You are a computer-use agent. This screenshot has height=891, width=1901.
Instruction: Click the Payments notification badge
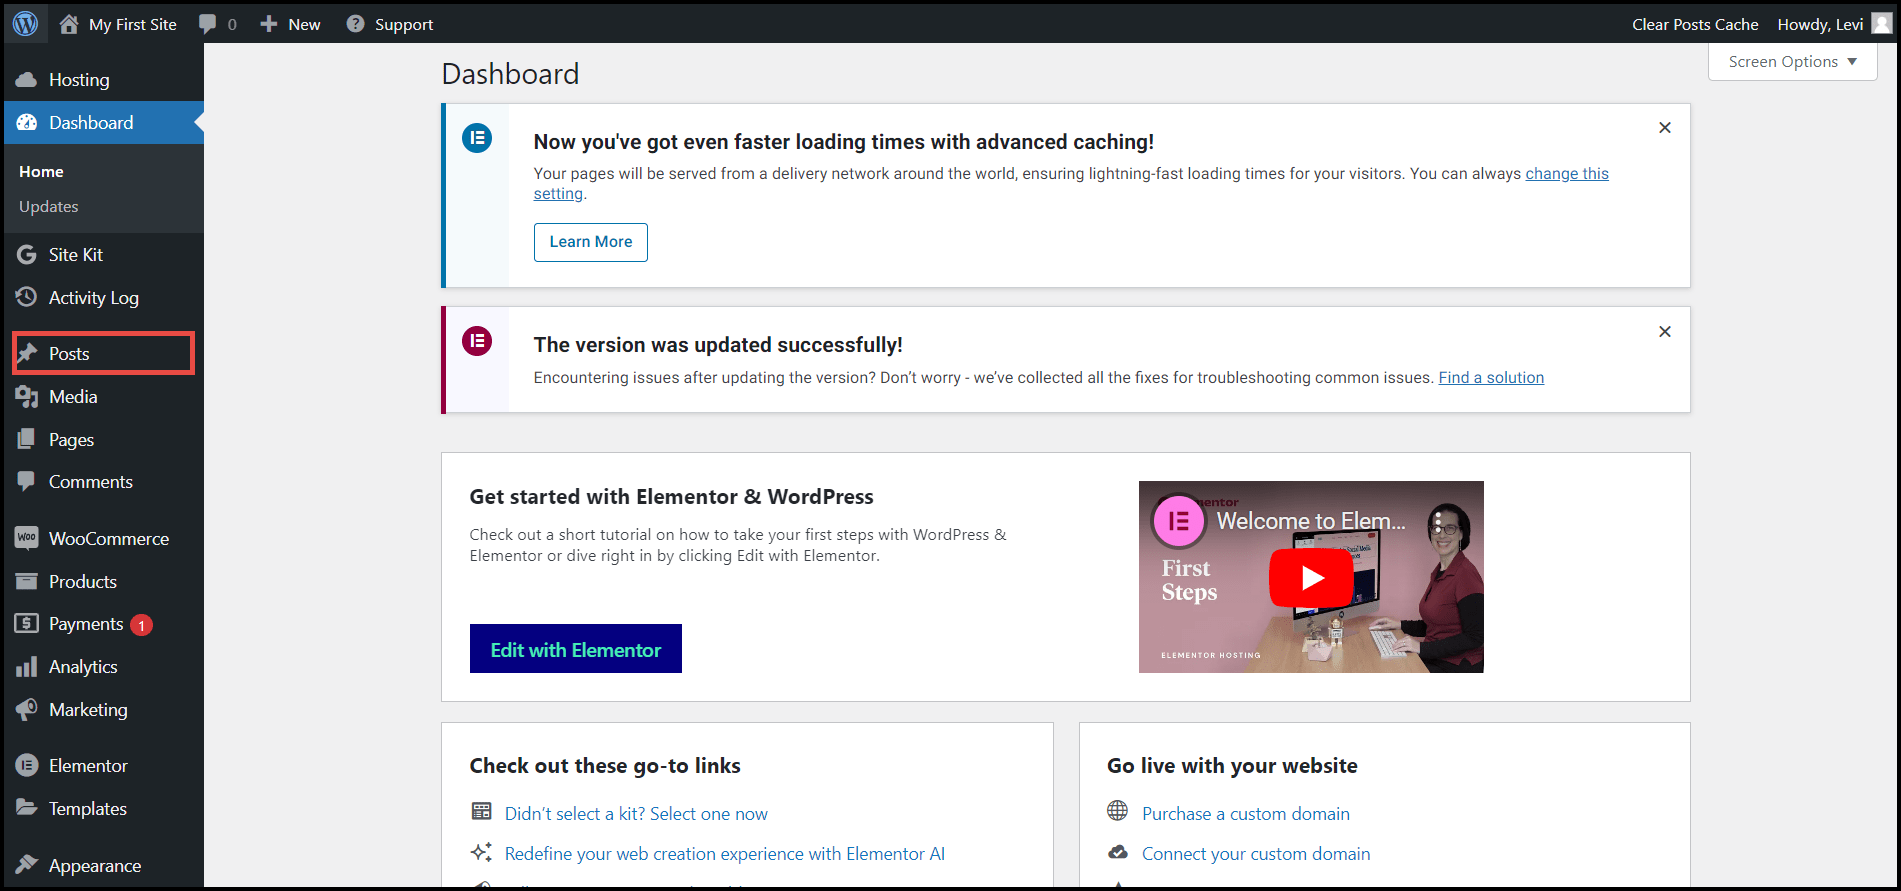pyautogui.click(x=142, y=625)
